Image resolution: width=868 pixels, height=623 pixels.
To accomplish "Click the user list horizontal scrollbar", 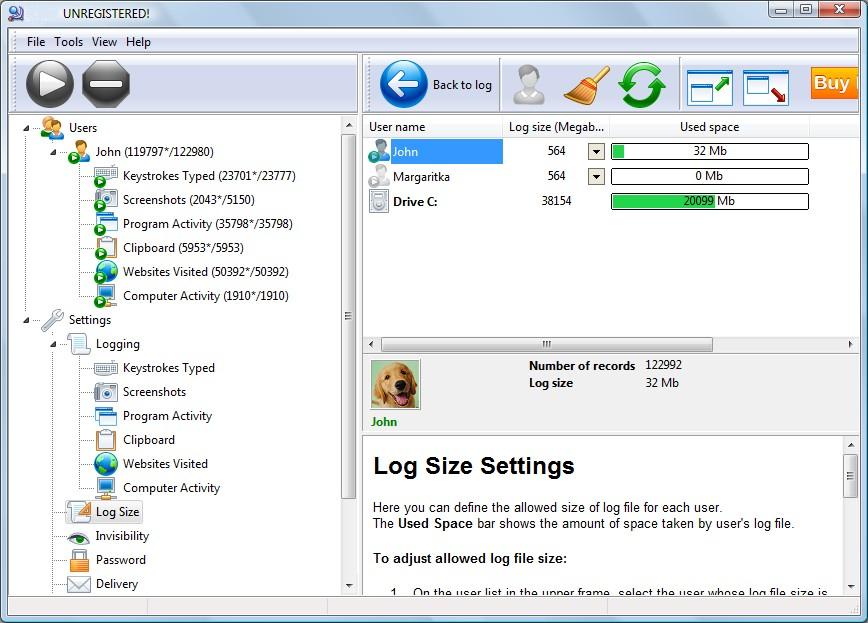I will pyautogui.click(x=546, y=344).
